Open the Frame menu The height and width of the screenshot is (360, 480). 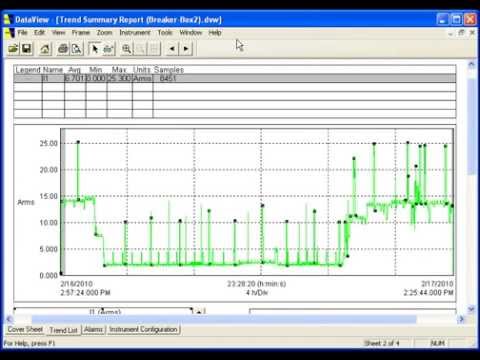click(x=81, y=33)
